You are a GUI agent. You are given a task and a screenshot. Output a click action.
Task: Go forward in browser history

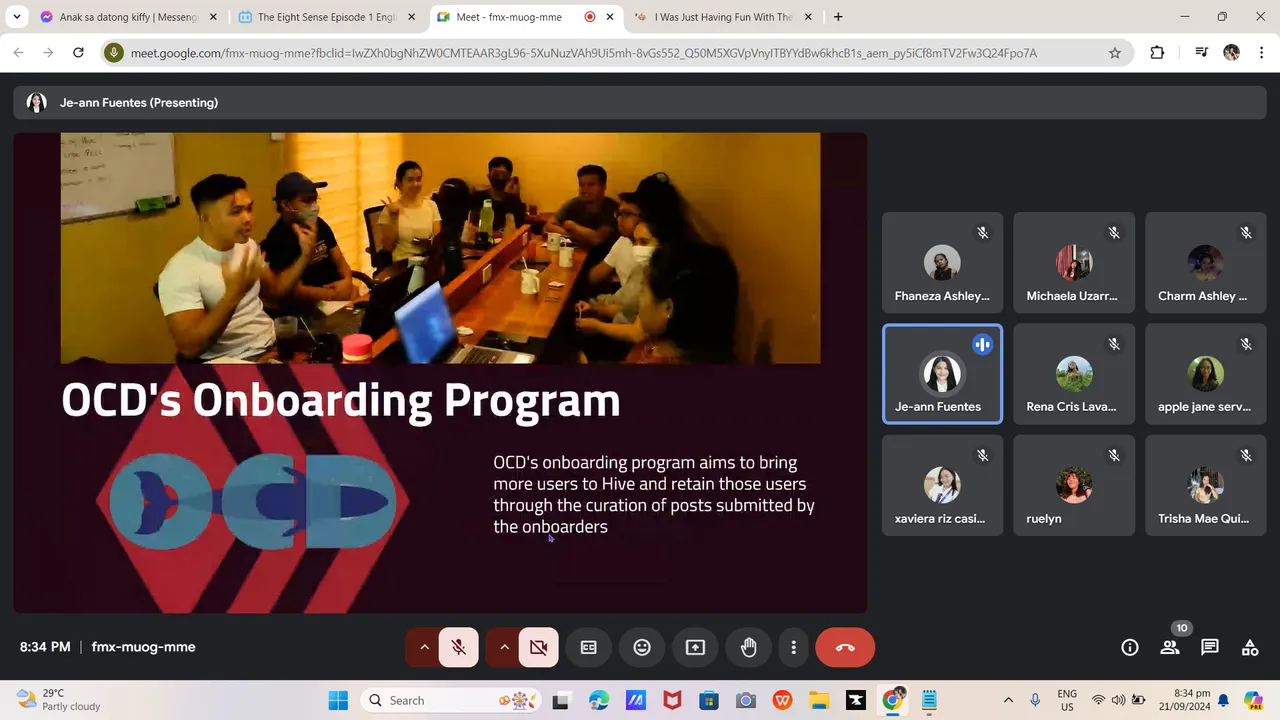tap(48, 53)
